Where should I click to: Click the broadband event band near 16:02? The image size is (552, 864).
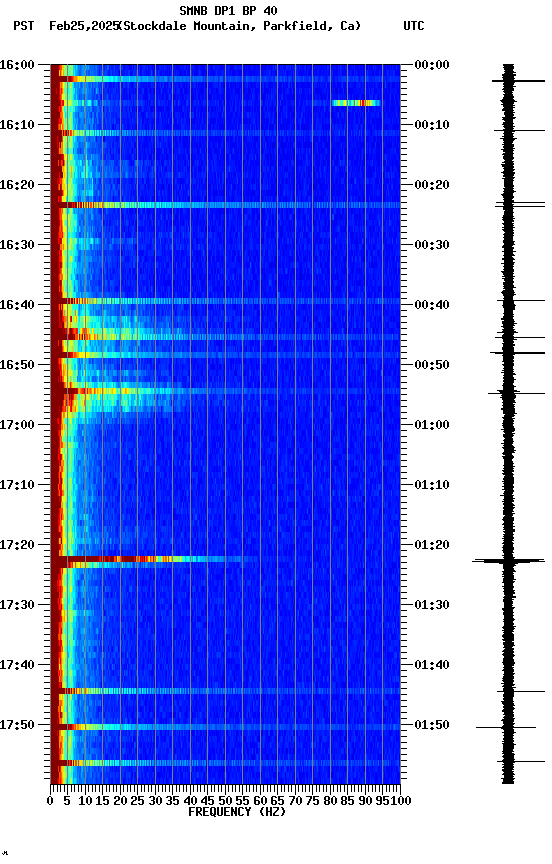pyautogui.click(x=225, y=79)
